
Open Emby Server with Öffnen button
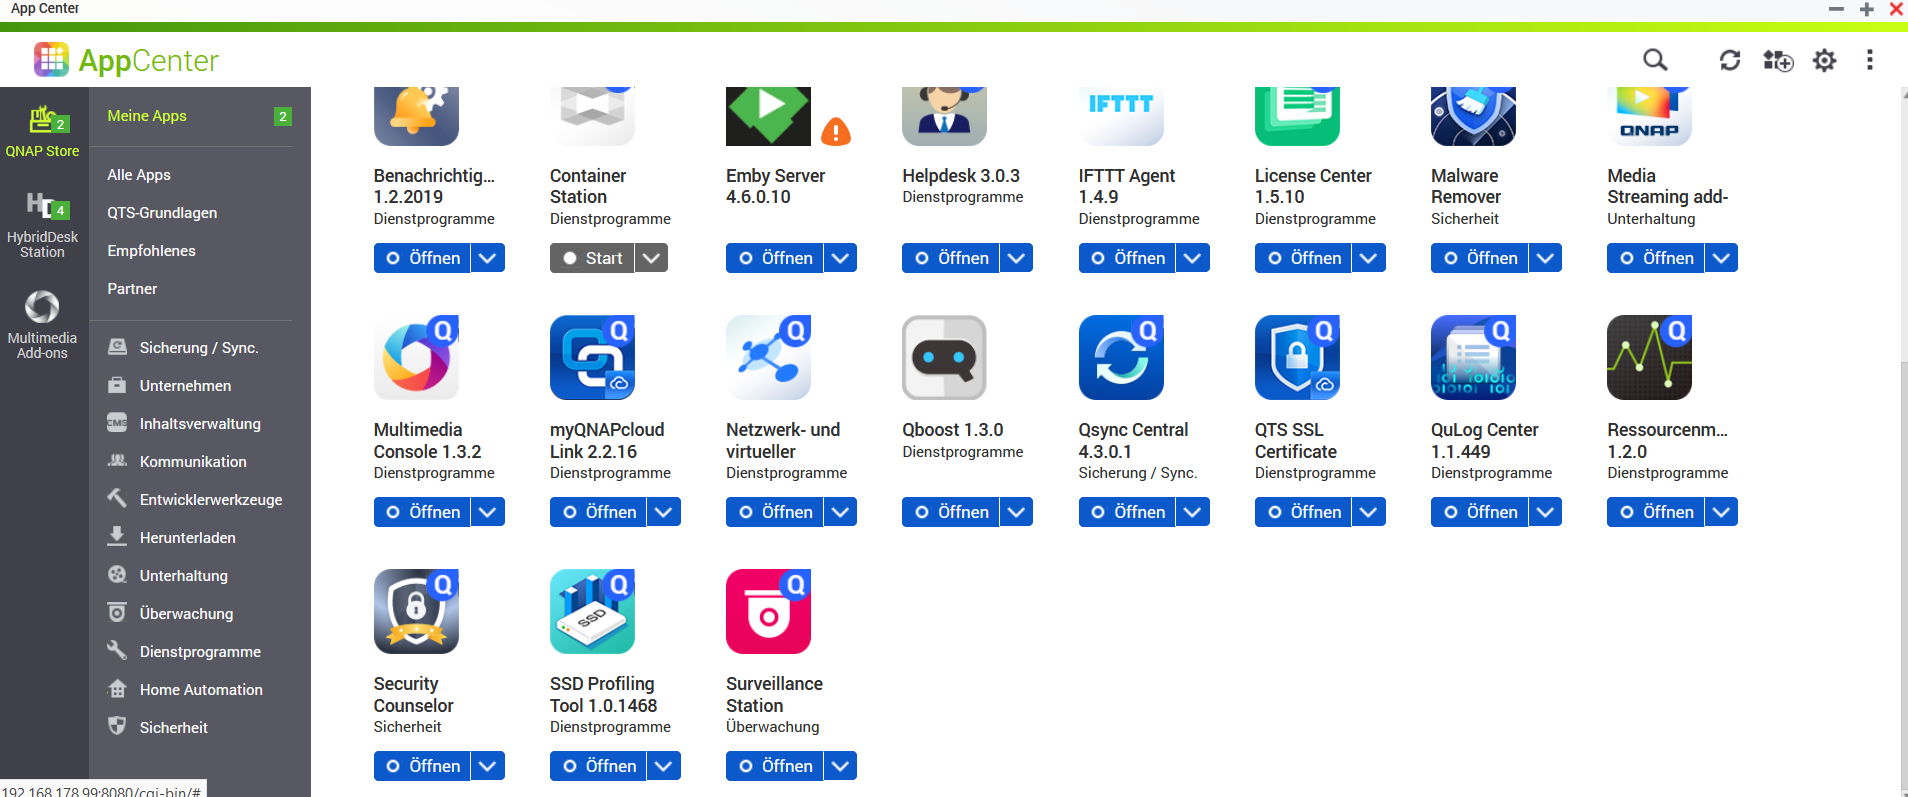(x=774, y=258)
